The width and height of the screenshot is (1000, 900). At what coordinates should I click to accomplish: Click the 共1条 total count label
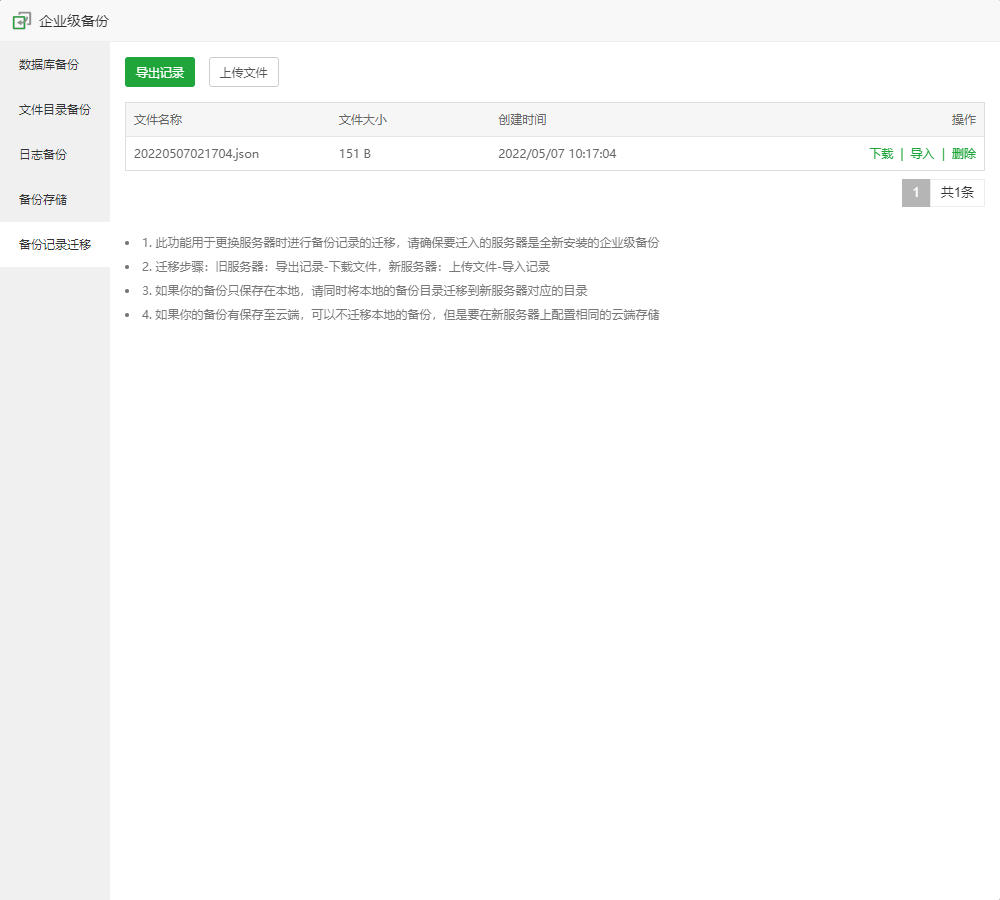tap(957, 193)
